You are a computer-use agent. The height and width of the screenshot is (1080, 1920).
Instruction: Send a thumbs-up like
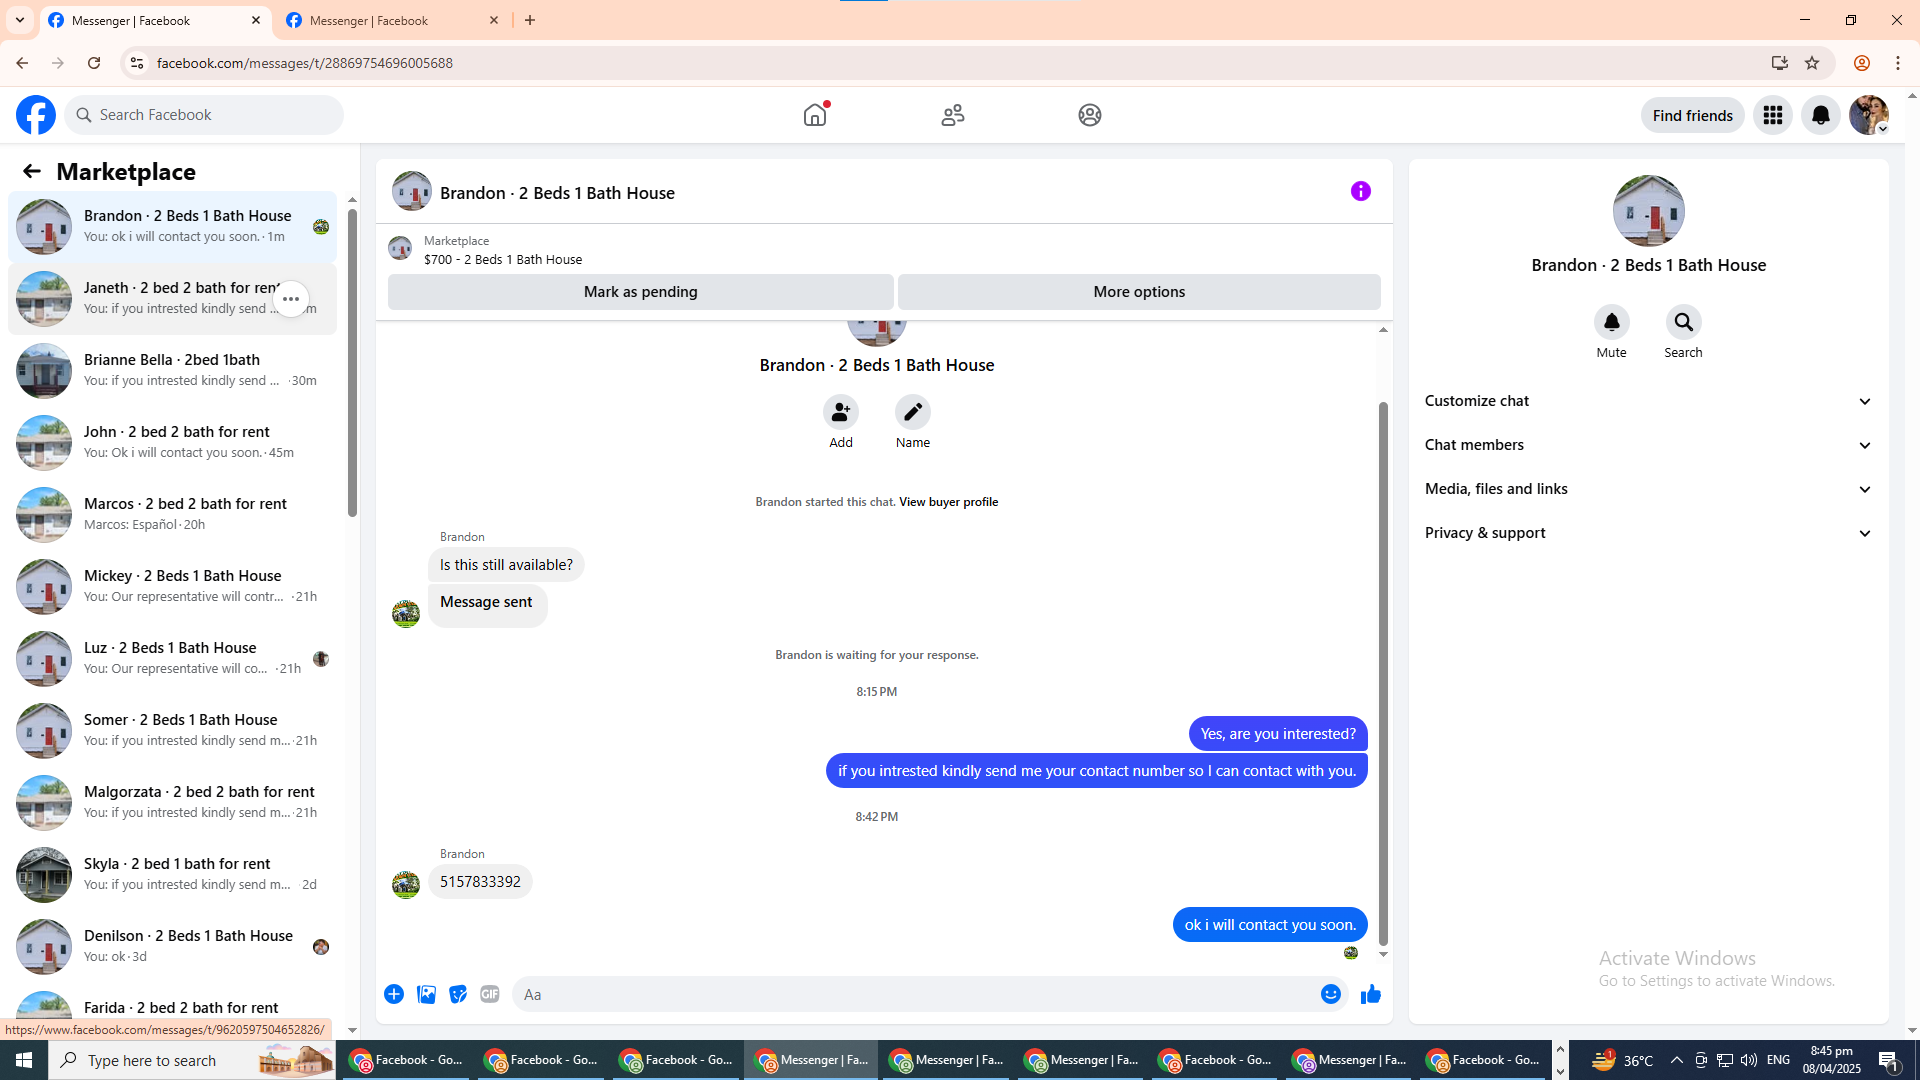[x=1370, y=994]
